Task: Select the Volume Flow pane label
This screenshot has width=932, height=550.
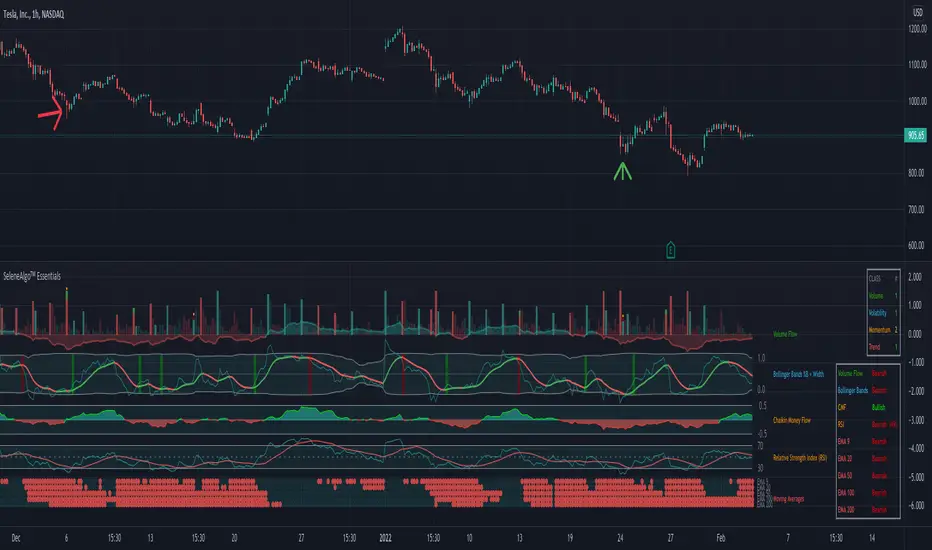Action: point(785,334)
